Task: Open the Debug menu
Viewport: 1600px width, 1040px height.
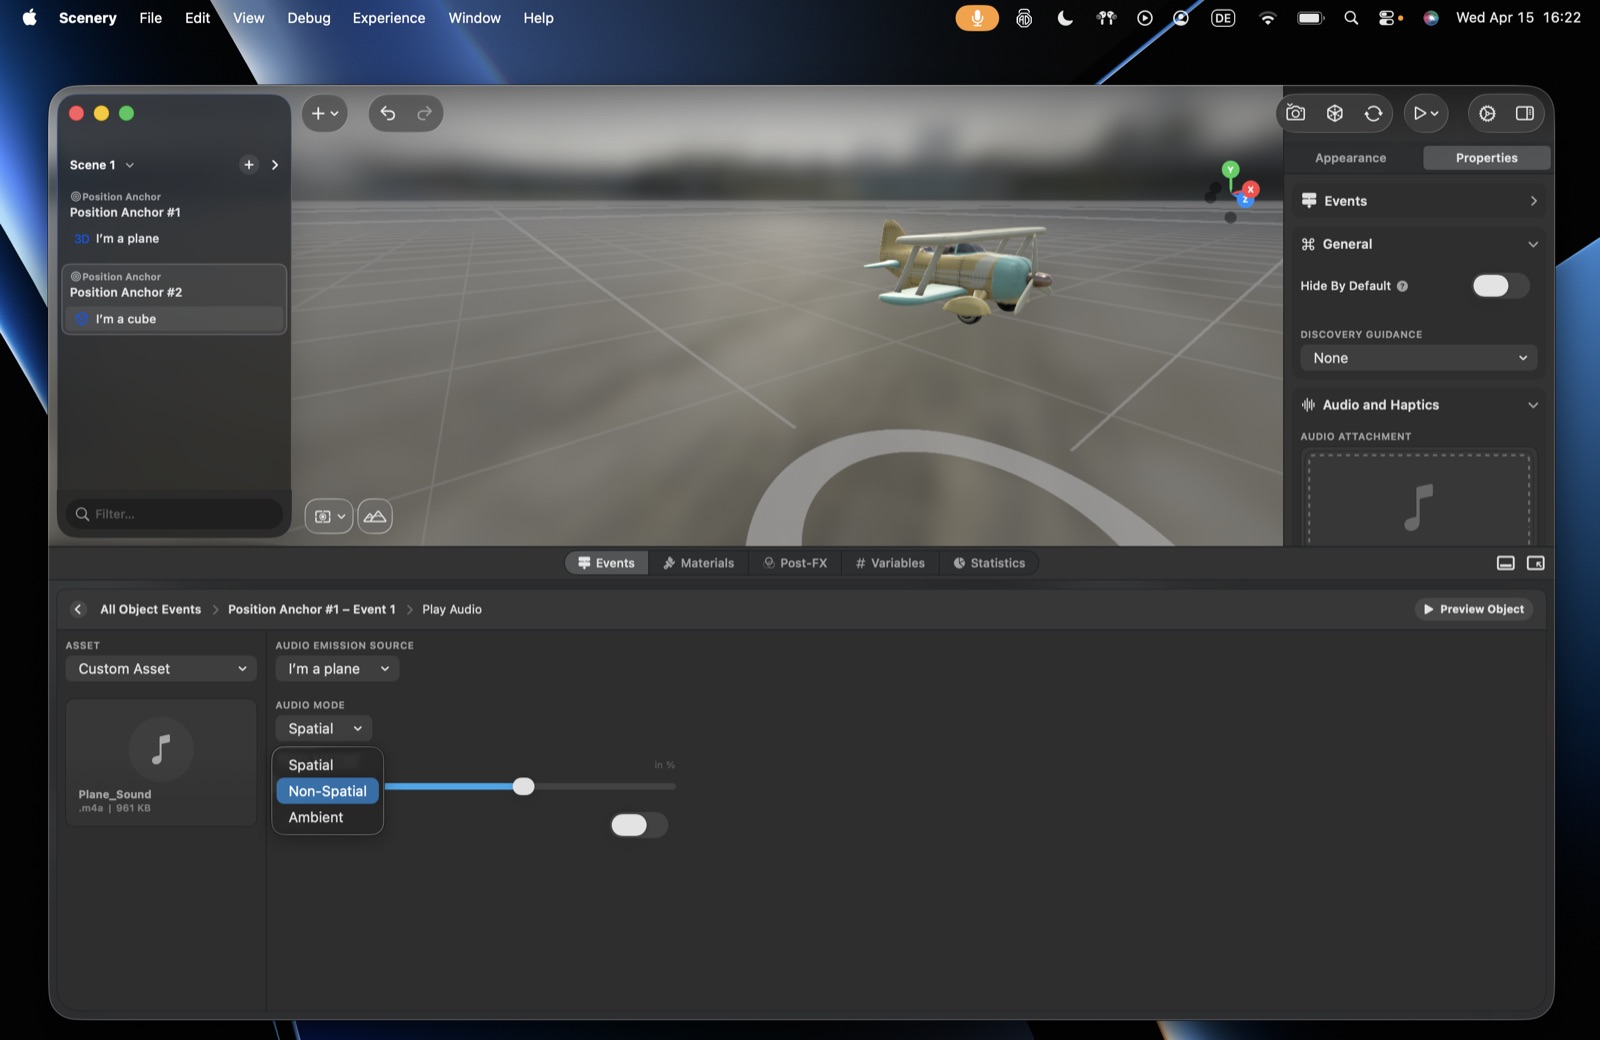Action: (x=308, y=18)
